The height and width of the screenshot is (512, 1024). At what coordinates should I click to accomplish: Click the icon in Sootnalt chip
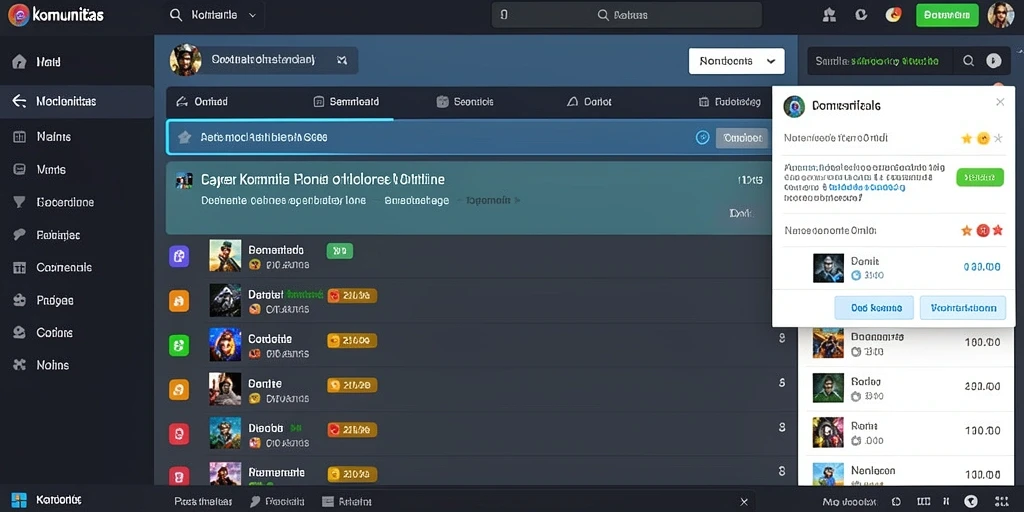pyautogui.click(x=342, y=60)
